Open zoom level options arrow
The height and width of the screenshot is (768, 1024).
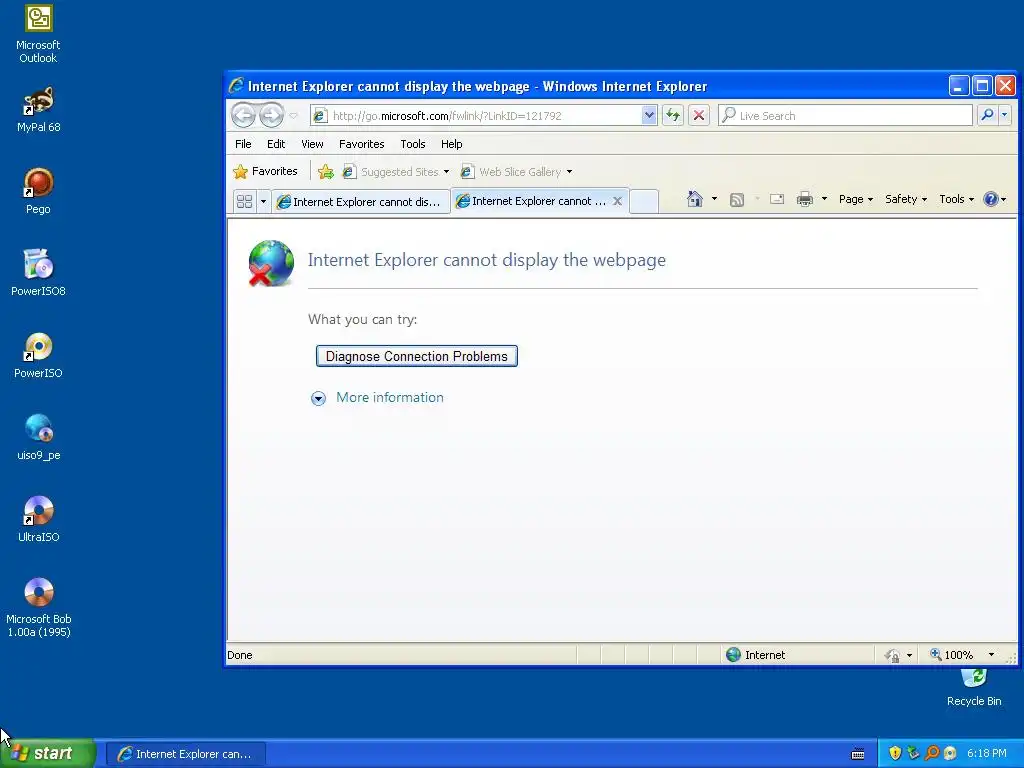click(991, 654)
